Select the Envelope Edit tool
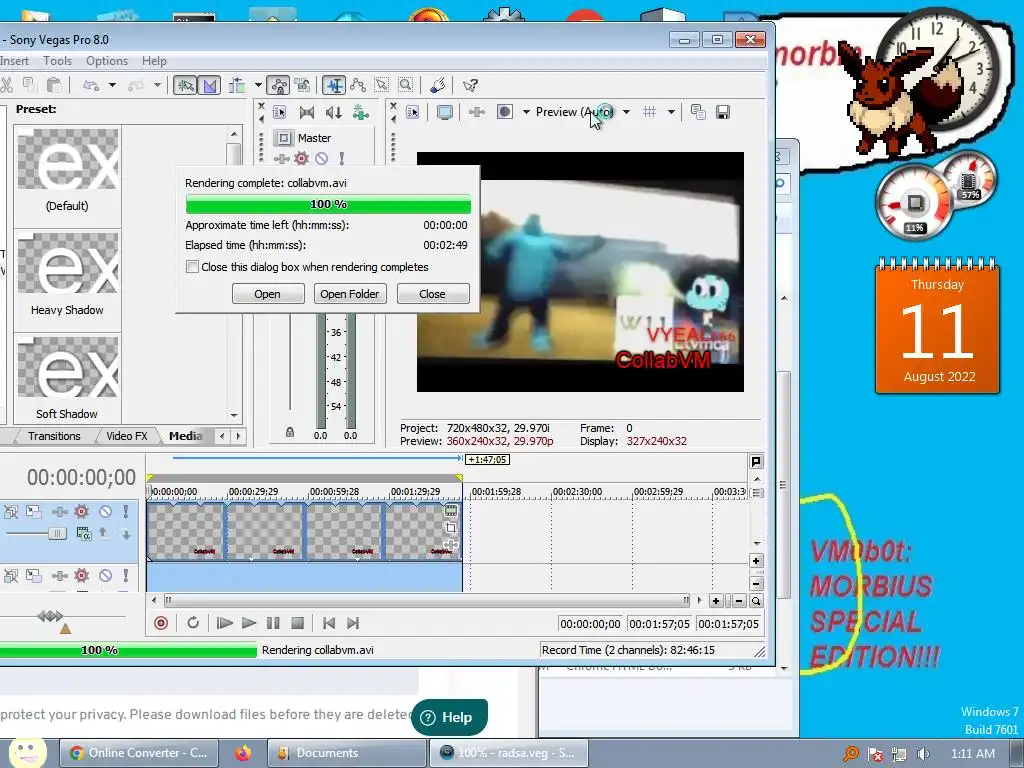Screen dimensions: 1024x768 coord(358,85)
